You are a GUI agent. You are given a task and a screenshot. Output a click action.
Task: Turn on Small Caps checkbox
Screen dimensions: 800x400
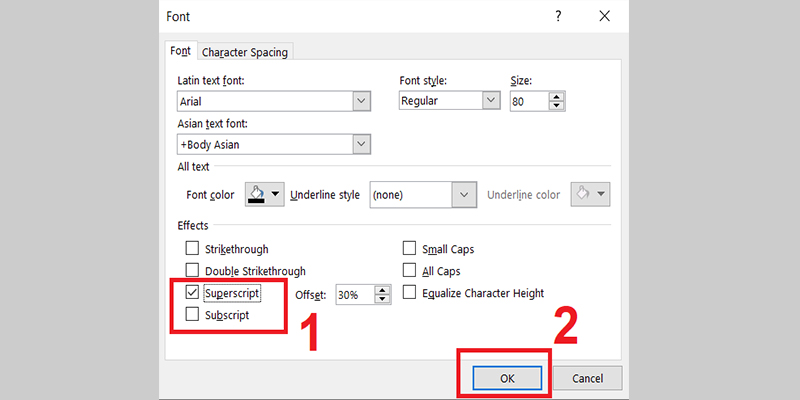tap(410, 248)
